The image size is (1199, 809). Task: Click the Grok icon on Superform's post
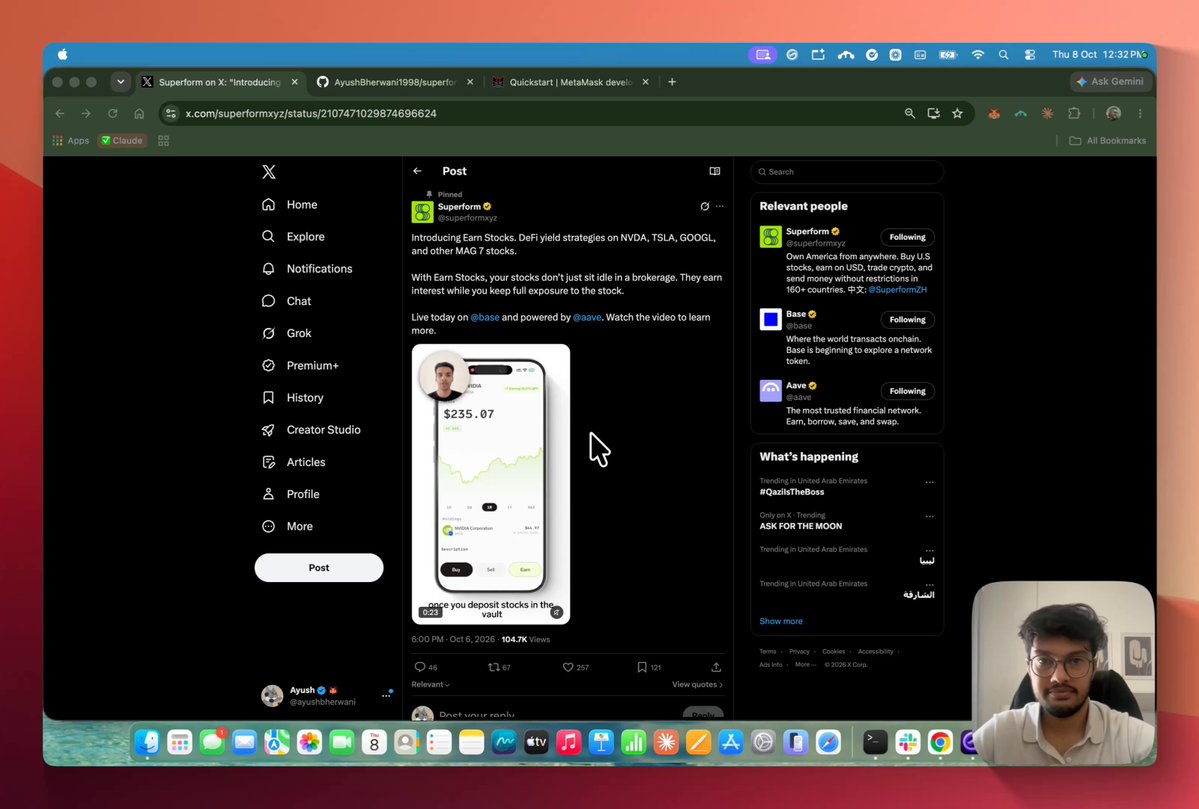click(x=704, y=206)
